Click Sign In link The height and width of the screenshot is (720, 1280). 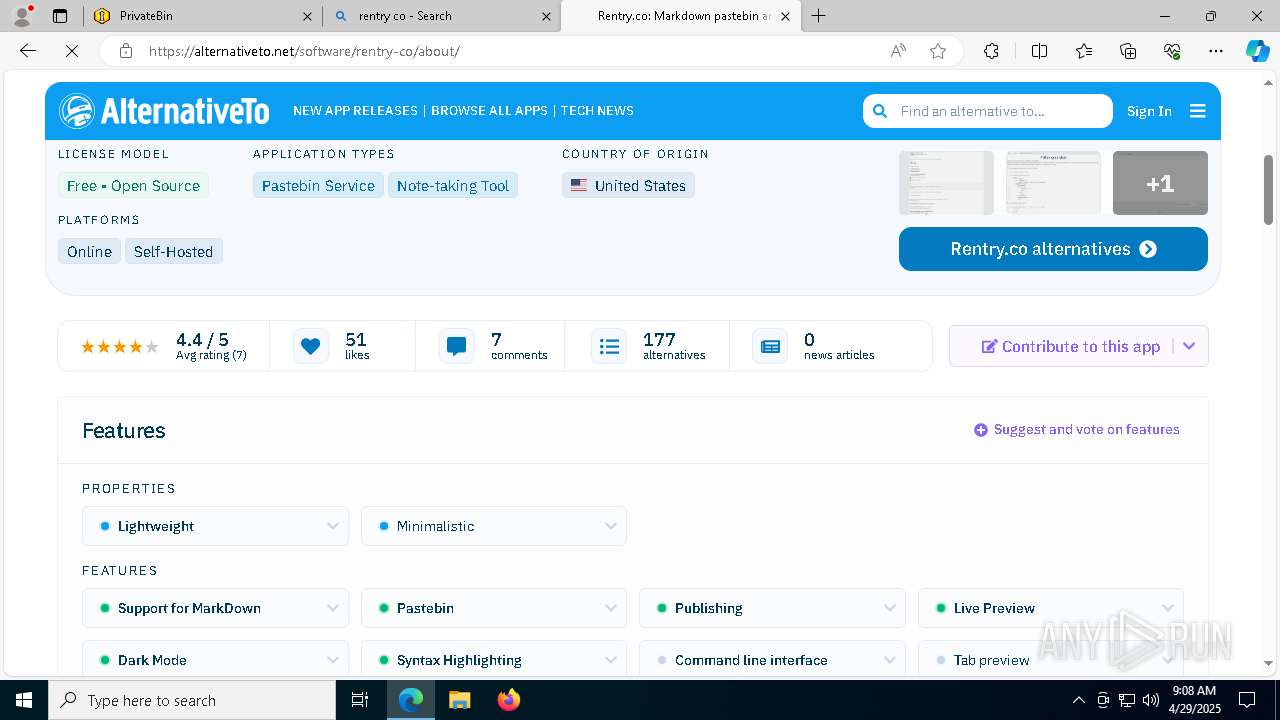1149,111
